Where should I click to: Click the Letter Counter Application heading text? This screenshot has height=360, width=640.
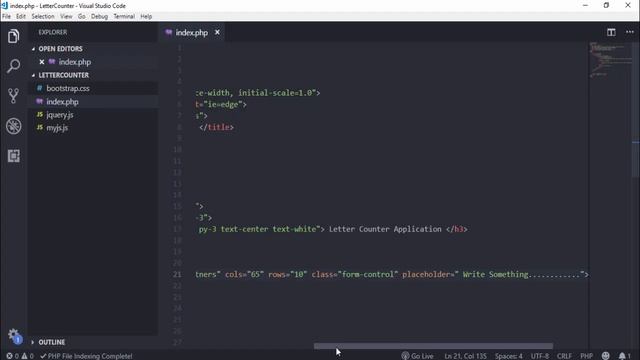point(385,229)
